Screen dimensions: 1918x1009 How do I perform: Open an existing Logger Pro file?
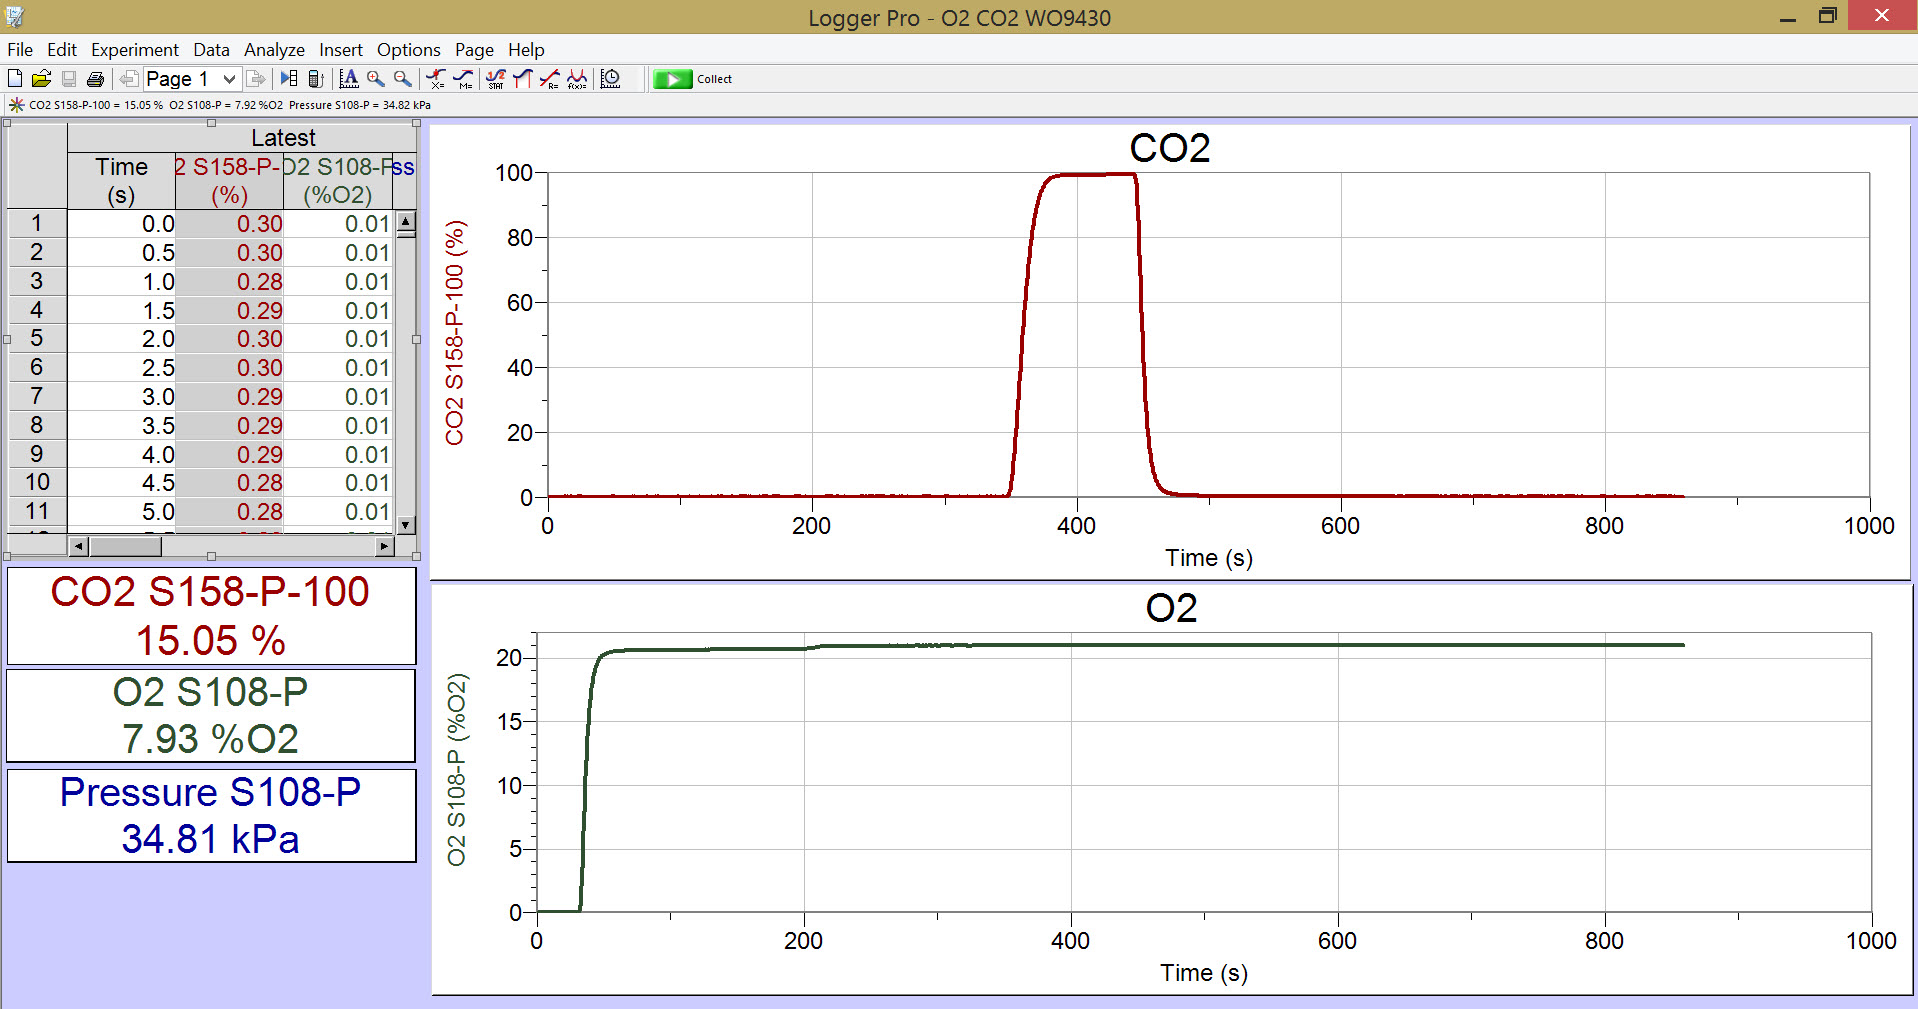(x=42, y=77)
